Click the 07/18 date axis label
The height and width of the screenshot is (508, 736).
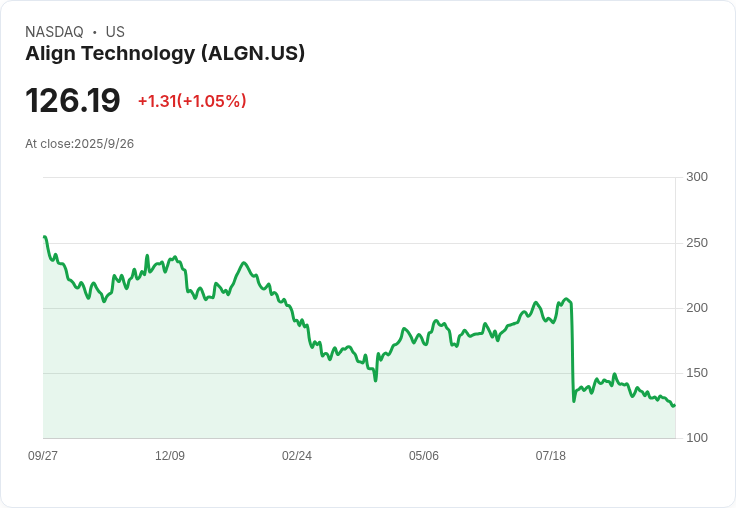click(551, 456)
